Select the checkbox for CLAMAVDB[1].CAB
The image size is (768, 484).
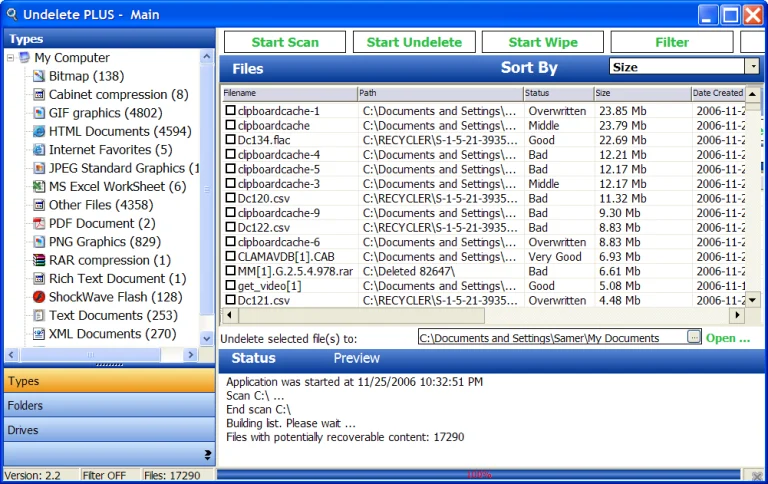(x=230, y=256)
